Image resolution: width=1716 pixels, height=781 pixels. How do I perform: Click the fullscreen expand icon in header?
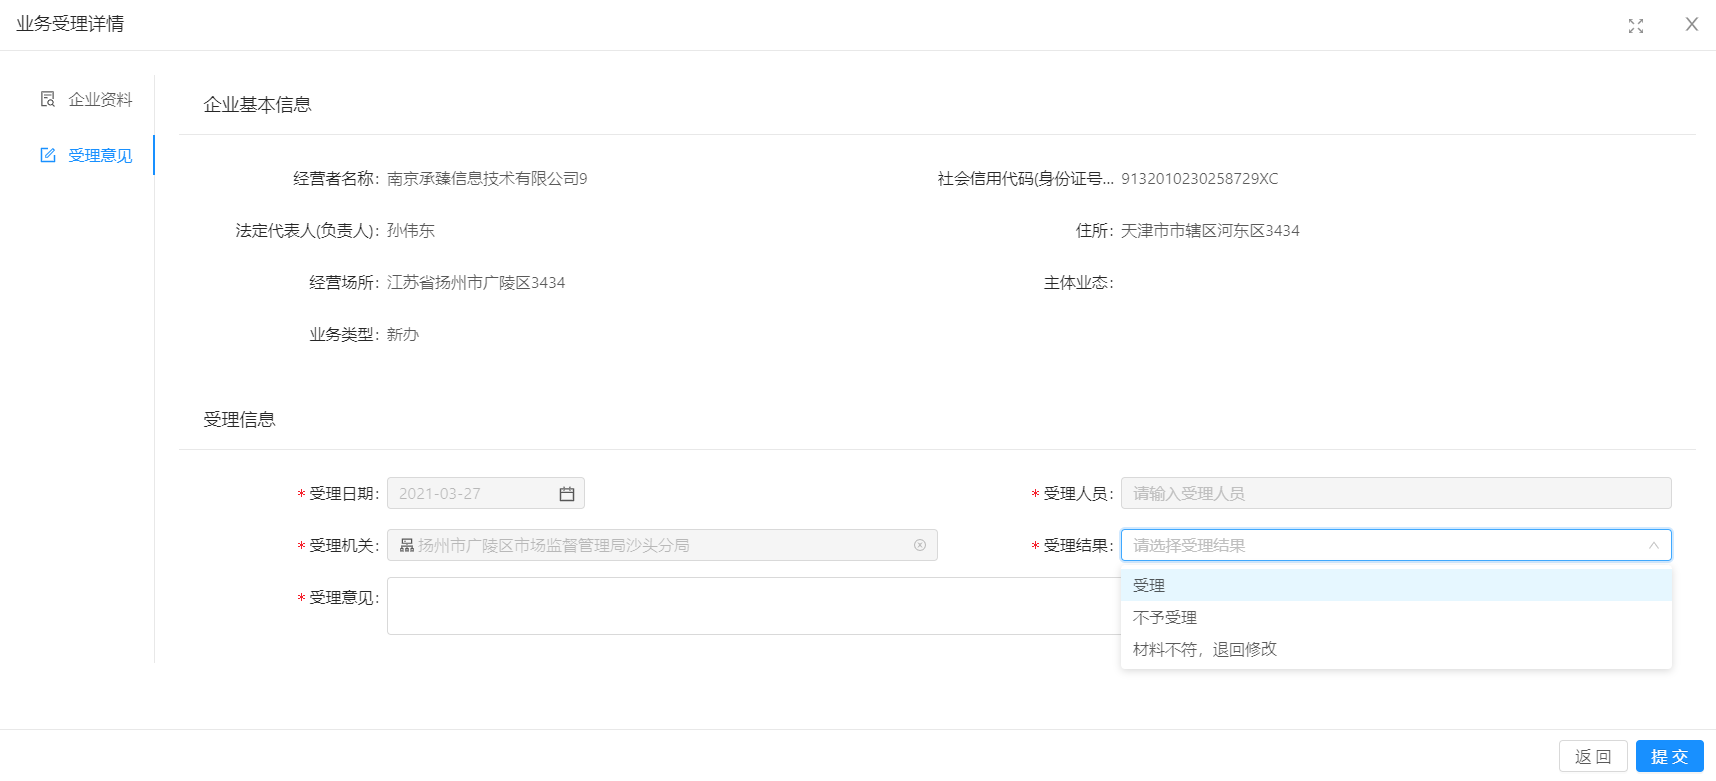coord(1635,26)
